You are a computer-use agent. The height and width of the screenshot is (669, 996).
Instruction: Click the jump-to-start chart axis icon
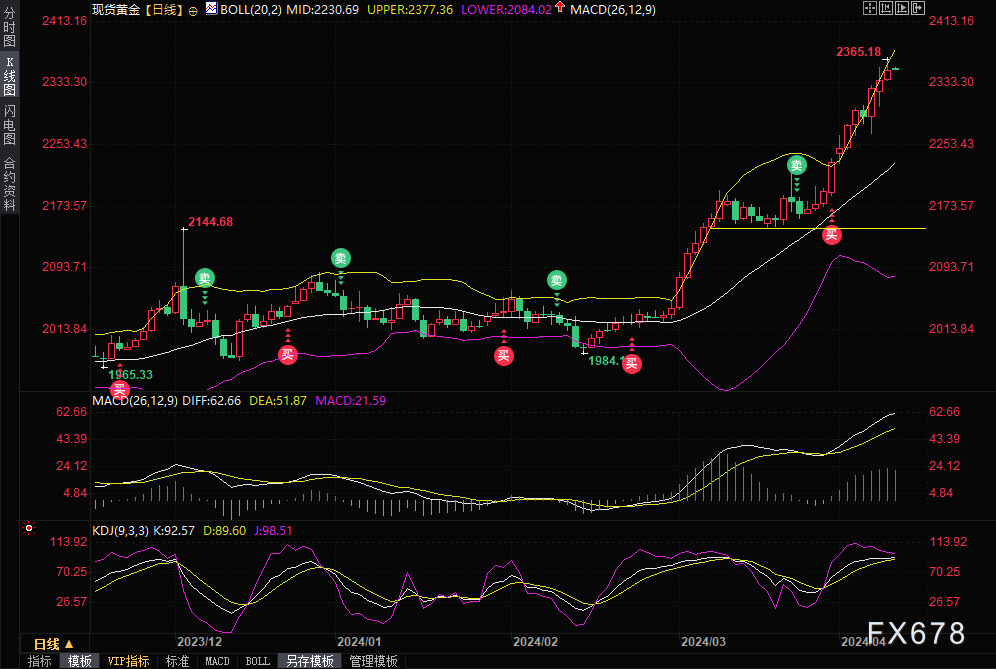point(886,8)
